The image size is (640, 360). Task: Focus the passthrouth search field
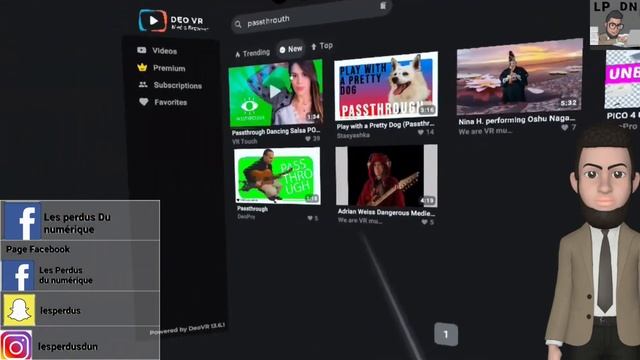[x=311, y=16]
